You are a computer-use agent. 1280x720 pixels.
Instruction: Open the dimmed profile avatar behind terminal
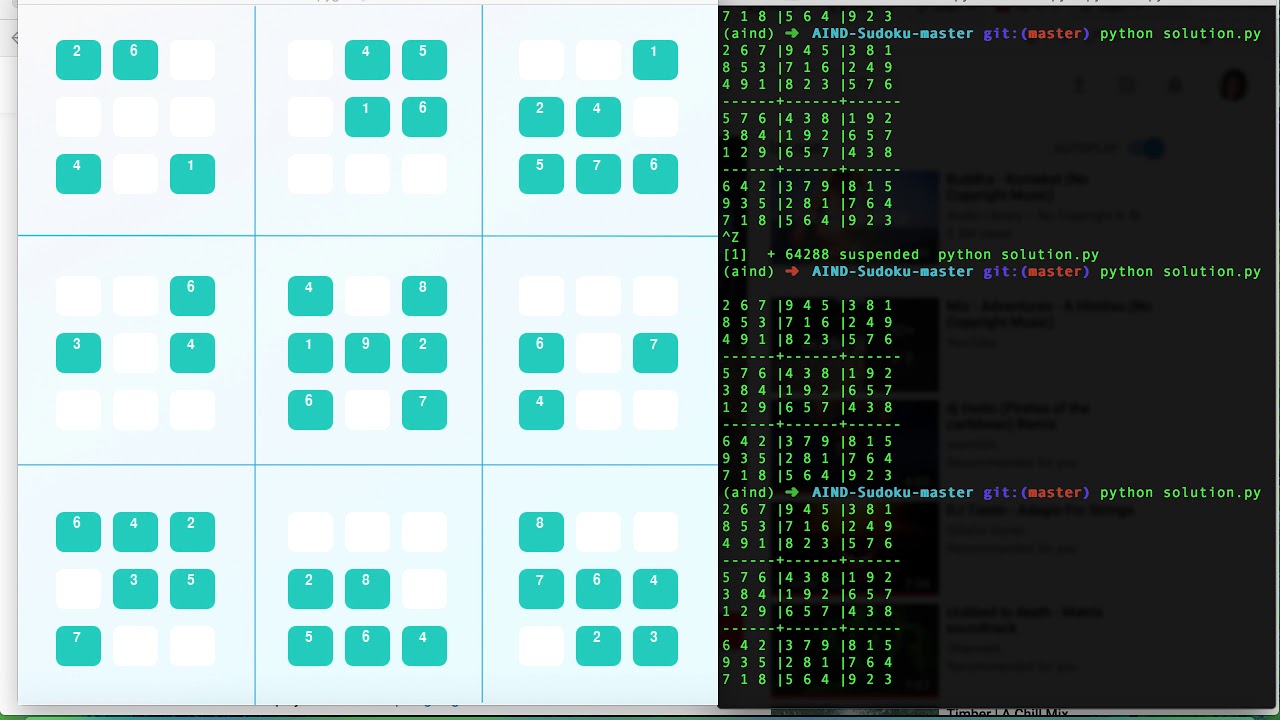point(1232,86)
